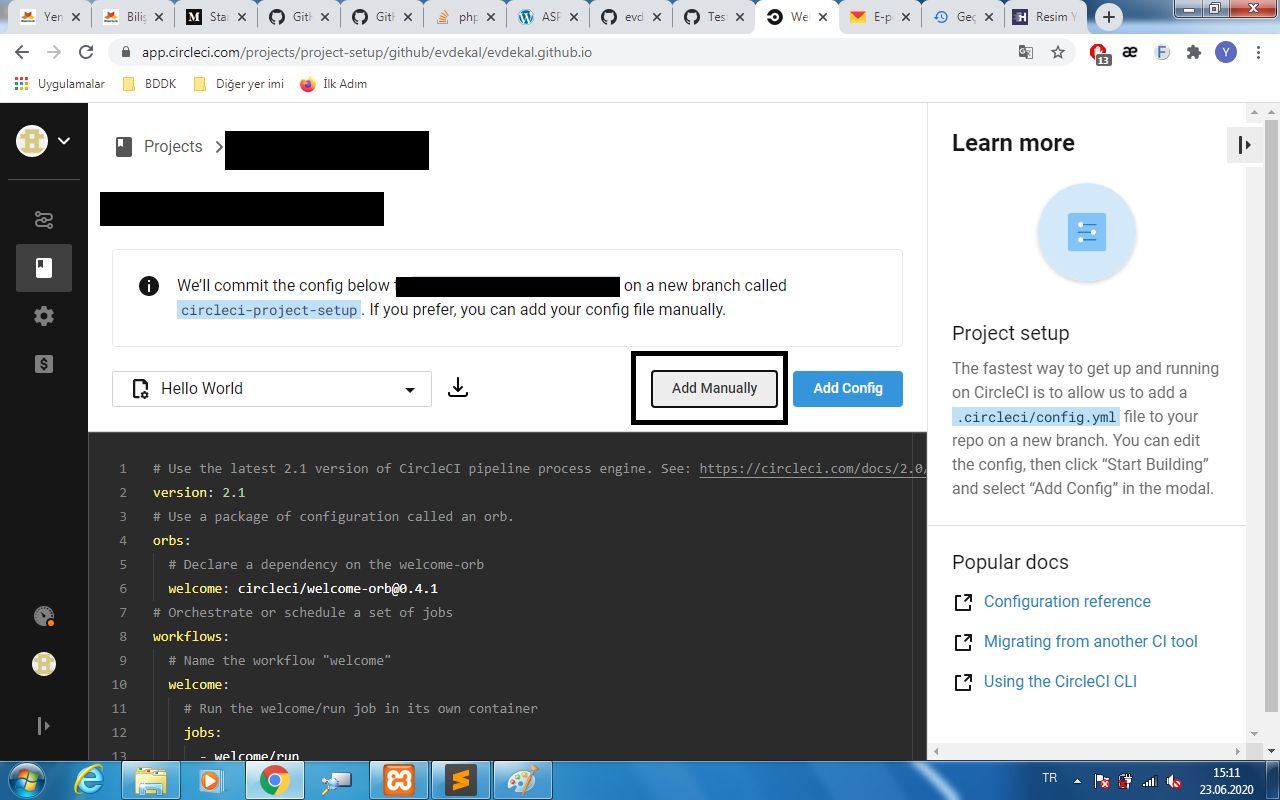Open the translate page icon in address bar

click(1026, 52)
